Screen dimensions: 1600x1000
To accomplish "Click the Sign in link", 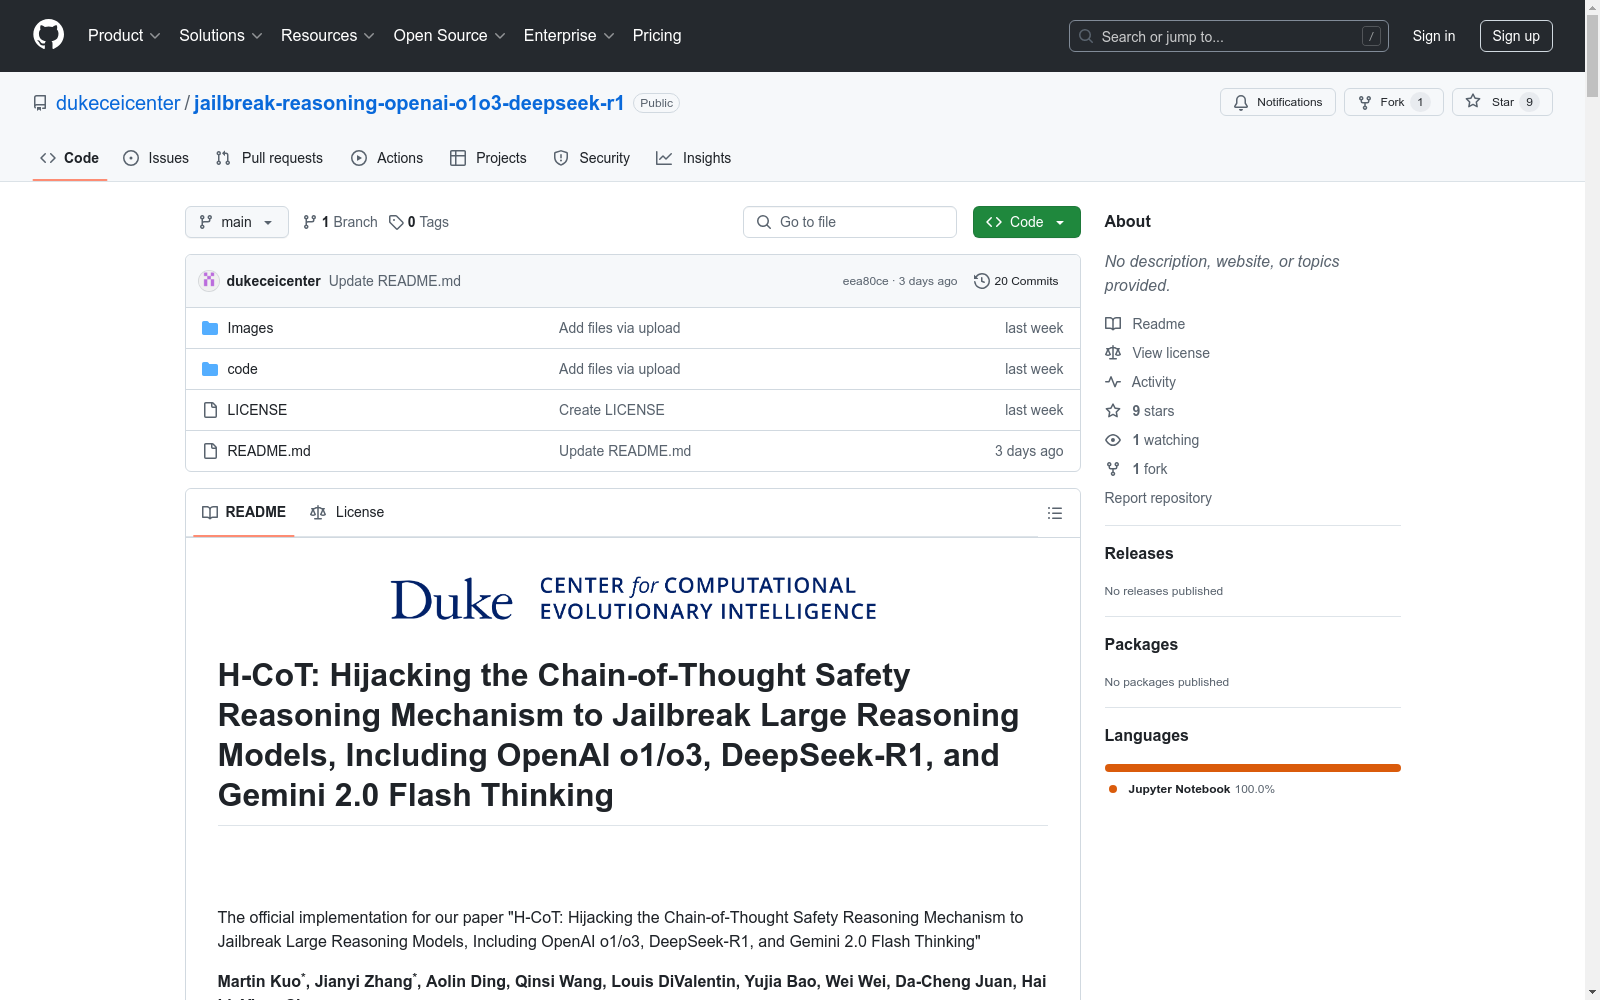I will (x=1434, y=36).
